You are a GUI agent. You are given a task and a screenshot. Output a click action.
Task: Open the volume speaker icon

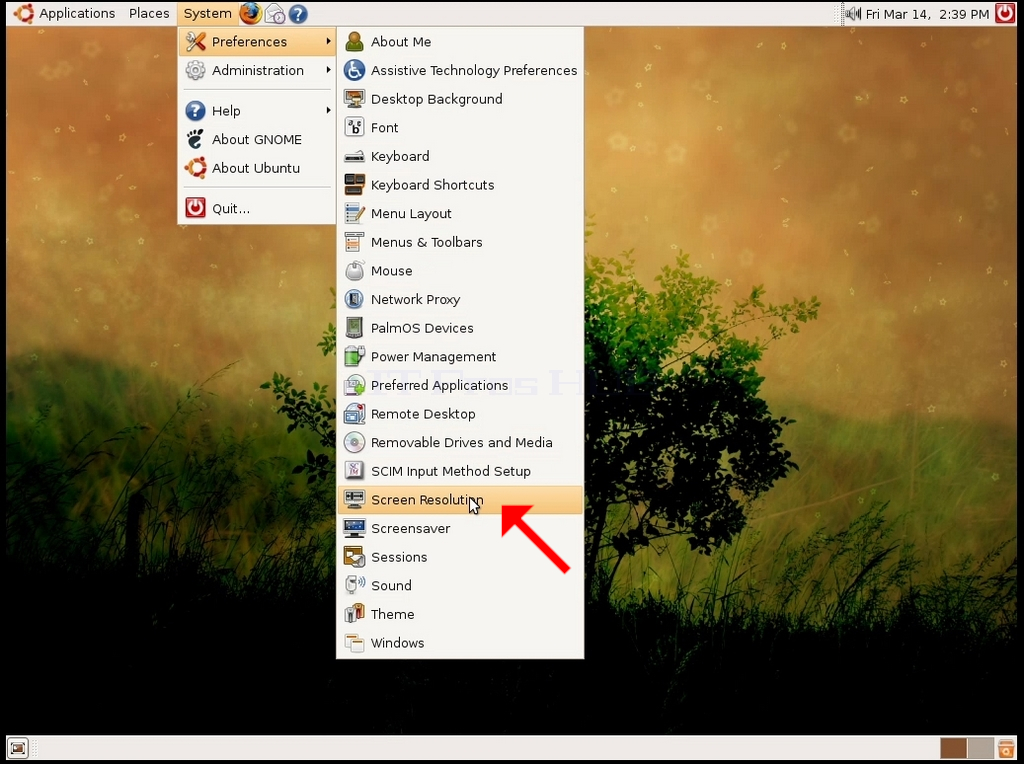point(853,14)
